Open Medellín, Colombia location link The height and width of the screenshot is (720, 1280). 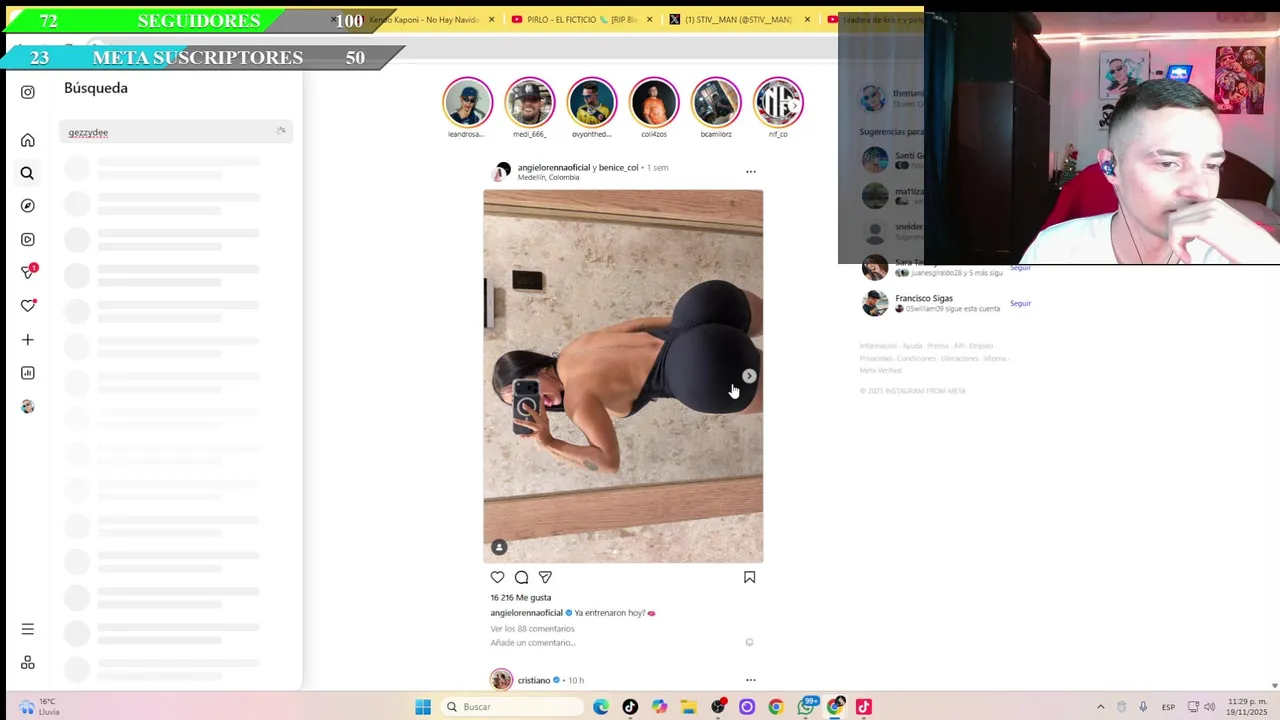coord(548,178)
